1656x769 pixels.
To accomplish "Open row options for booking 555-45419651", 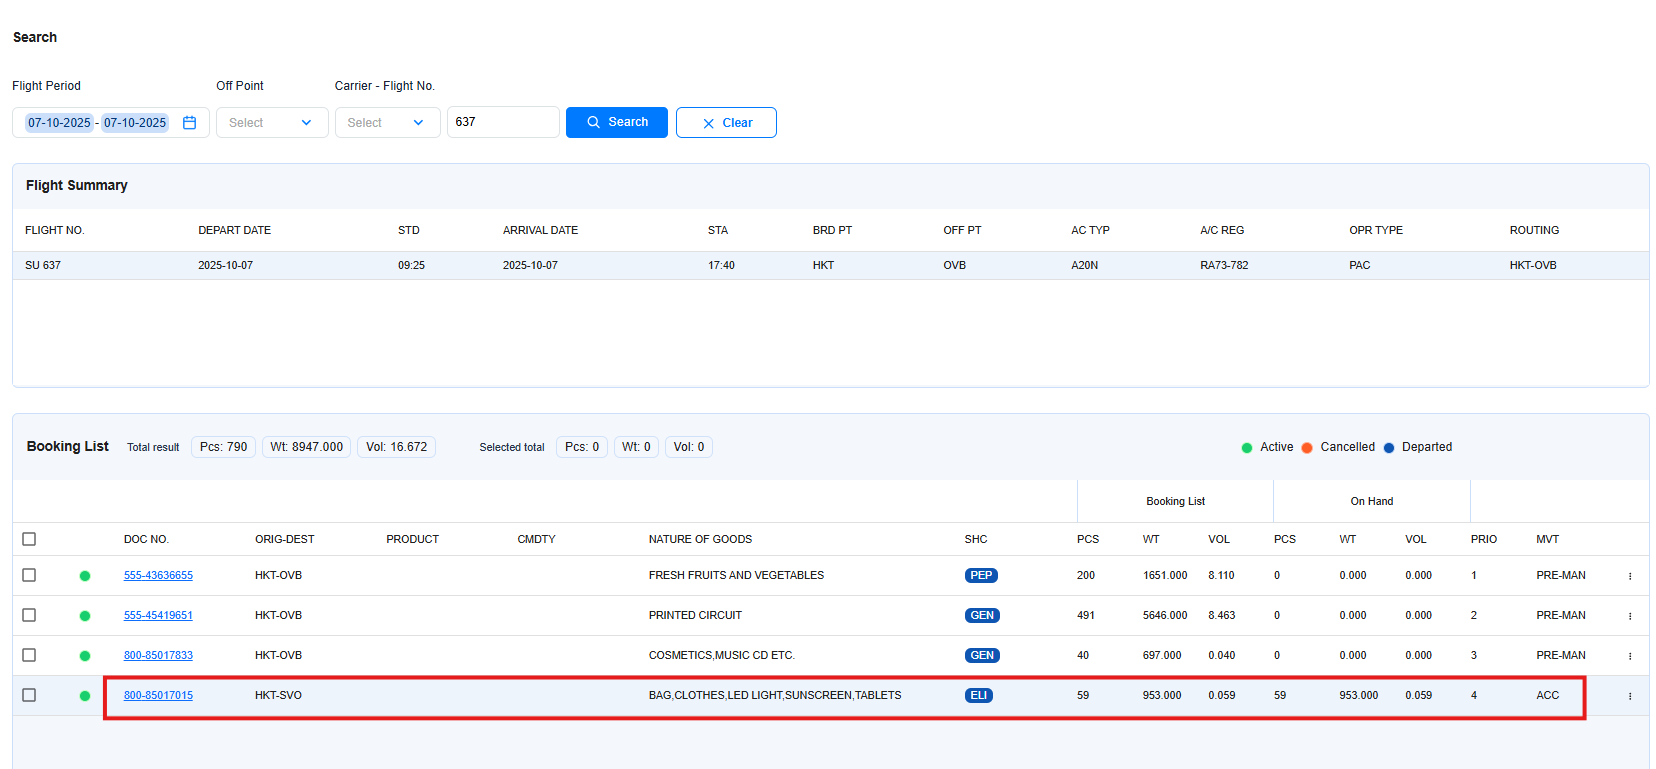I will click(1629, 616).
